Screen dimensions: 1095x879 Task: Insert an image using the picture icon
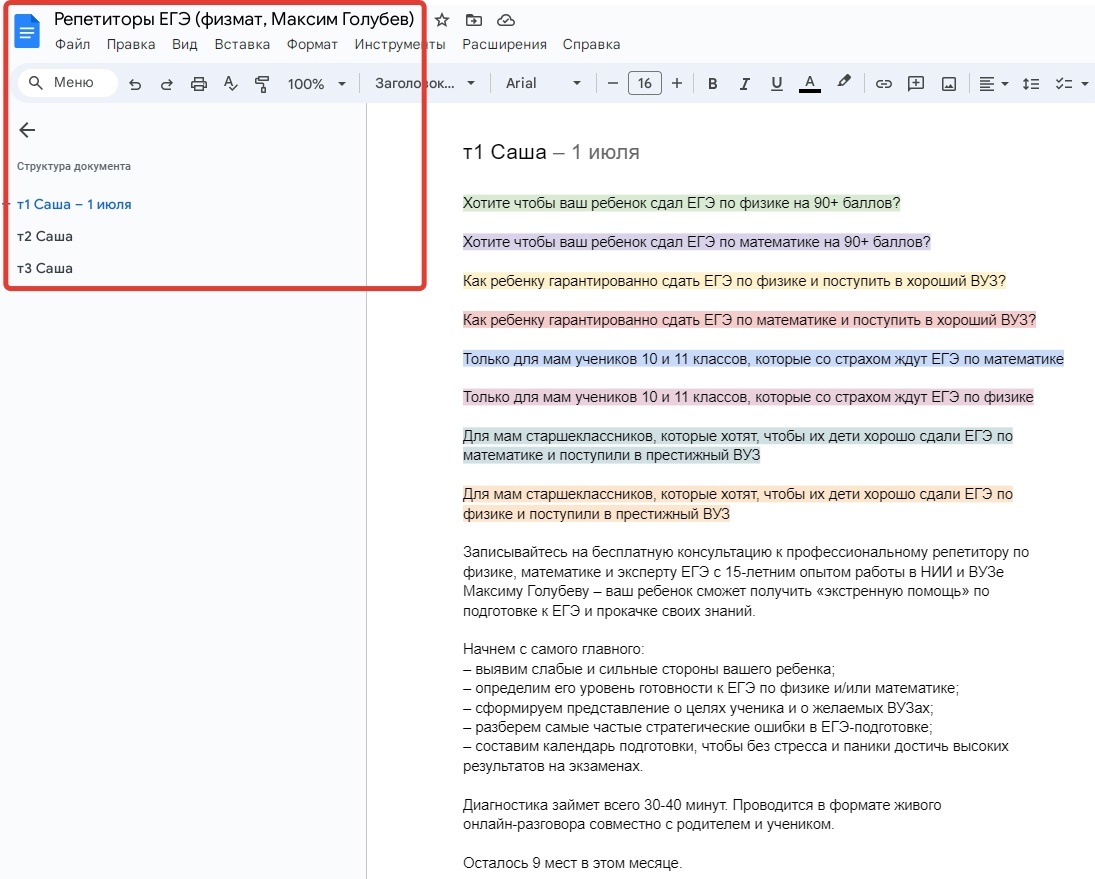click(948, 84)
